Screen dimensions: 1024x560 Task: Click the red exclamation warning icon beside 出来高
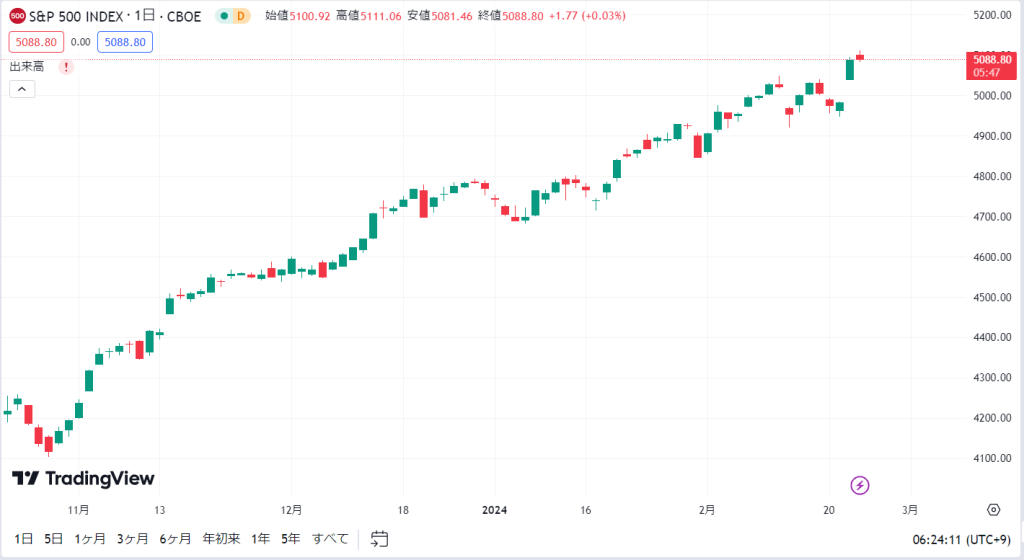(66, 67)
